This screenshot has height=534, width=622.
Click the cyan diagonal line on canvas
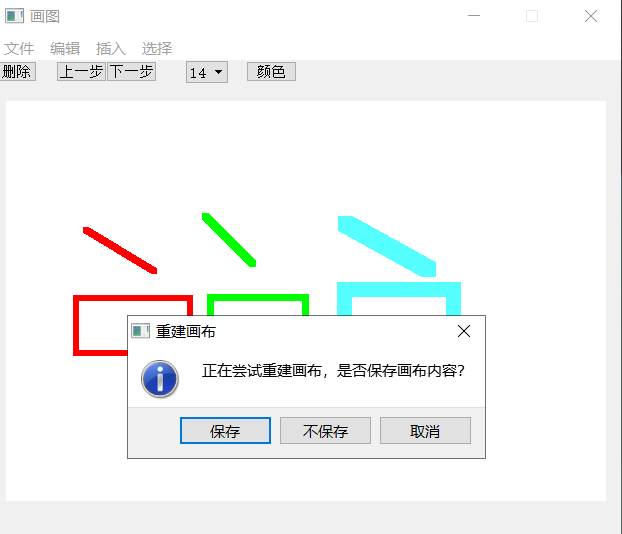click(x=387, y=246)
